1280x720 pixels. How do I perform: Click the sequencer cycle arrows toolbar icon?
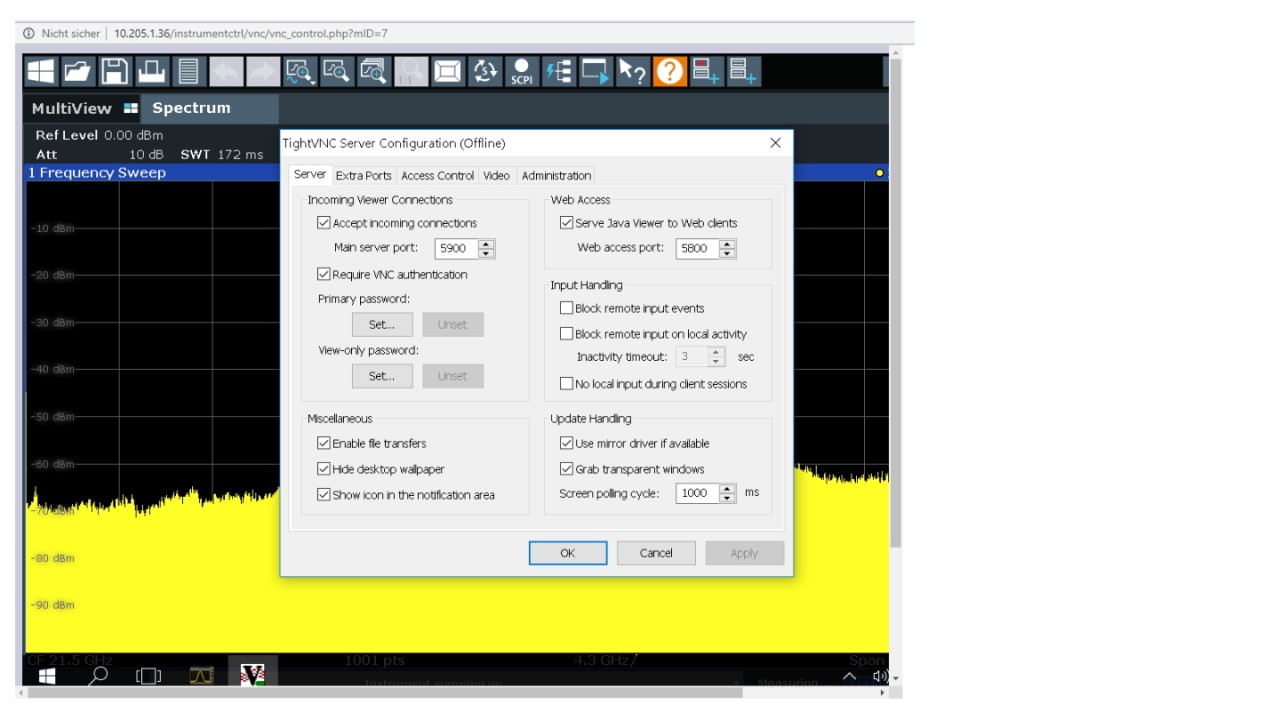[x=485, y=71]
